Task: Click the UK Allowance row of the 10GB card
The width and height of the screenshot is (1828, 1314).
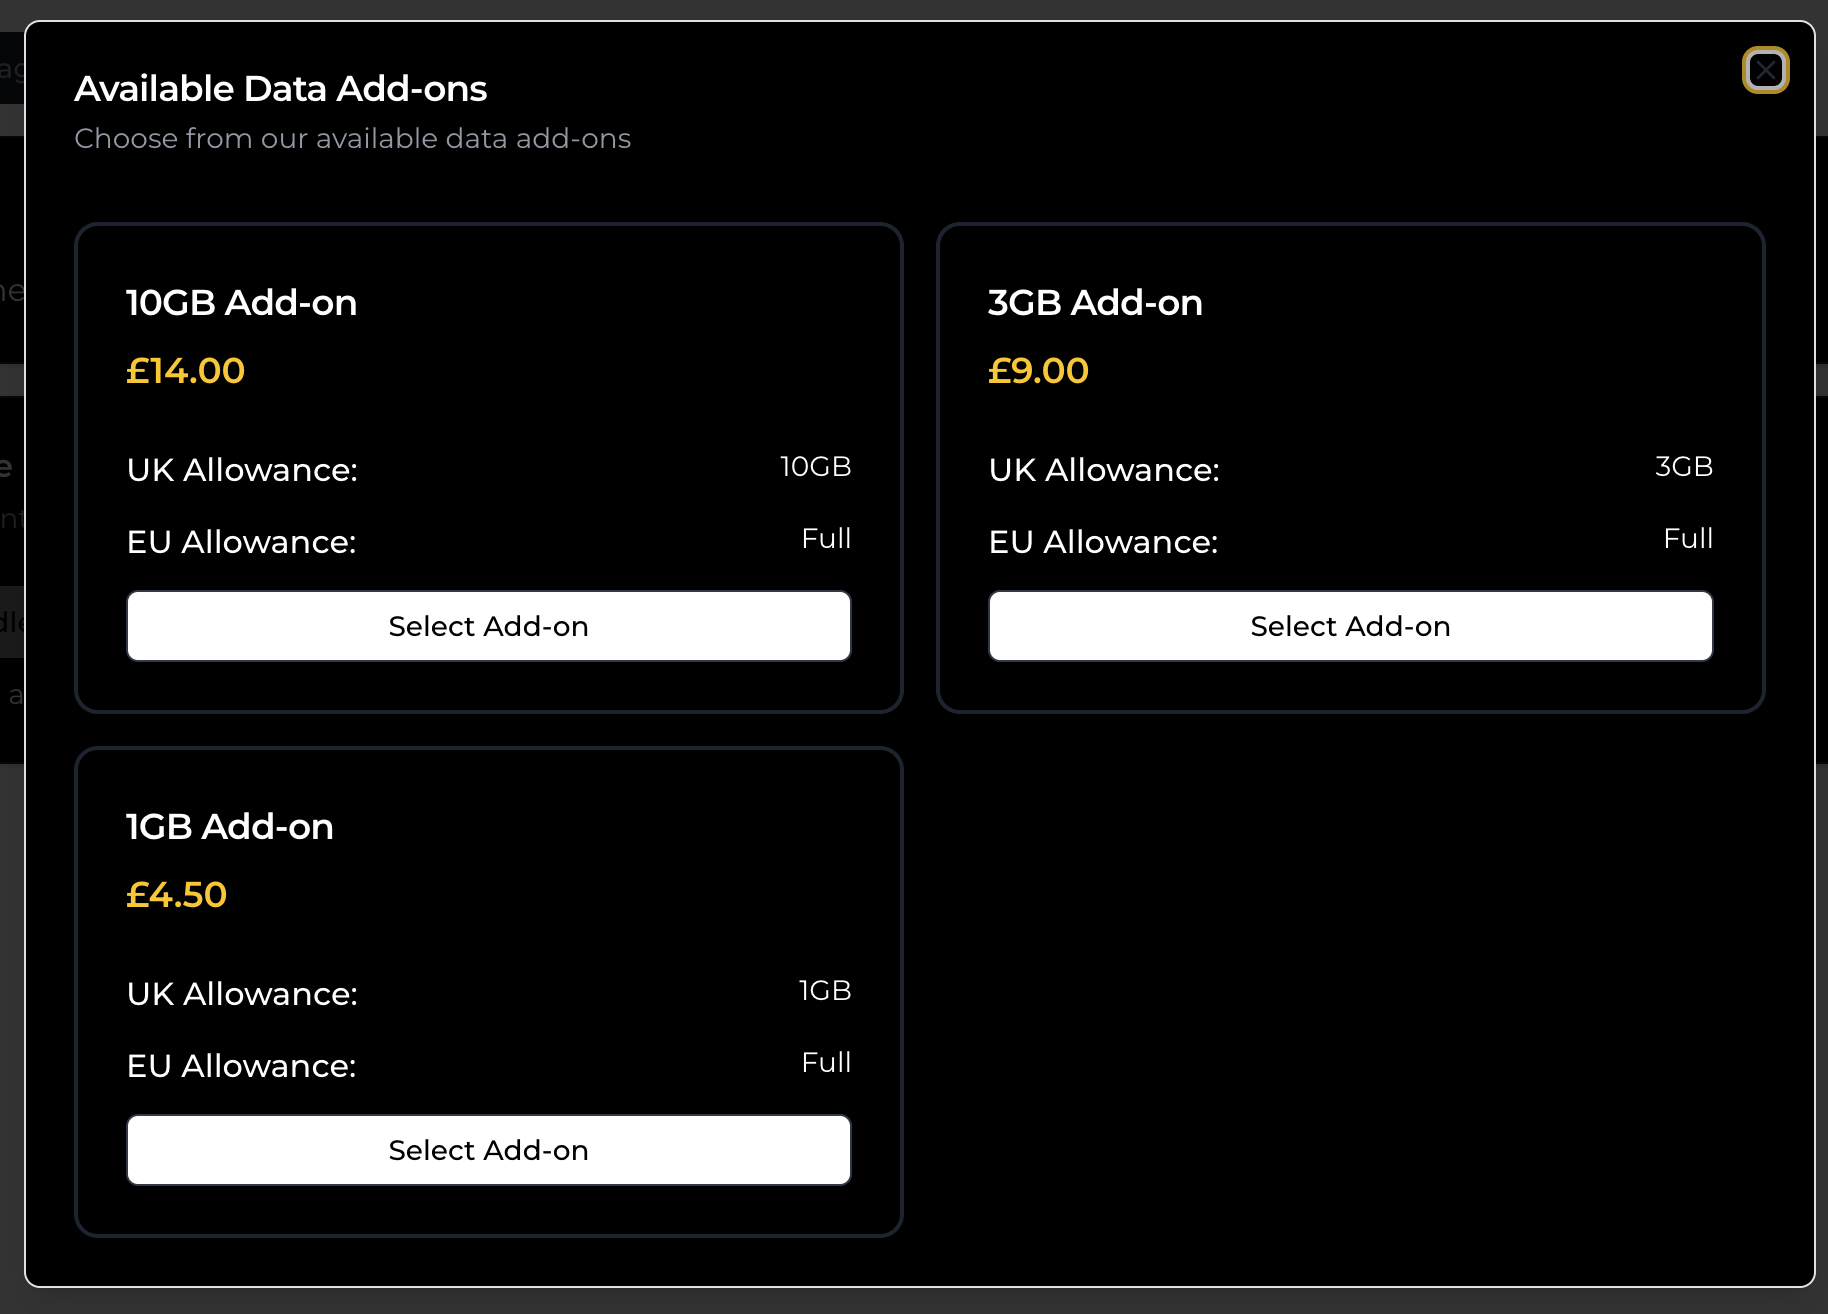Action: pos(242,469)
